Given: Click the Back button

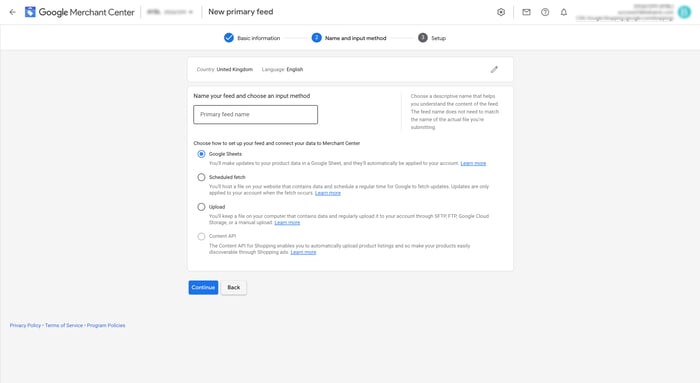Looking at the screenshot, I should tap(233, 287).
